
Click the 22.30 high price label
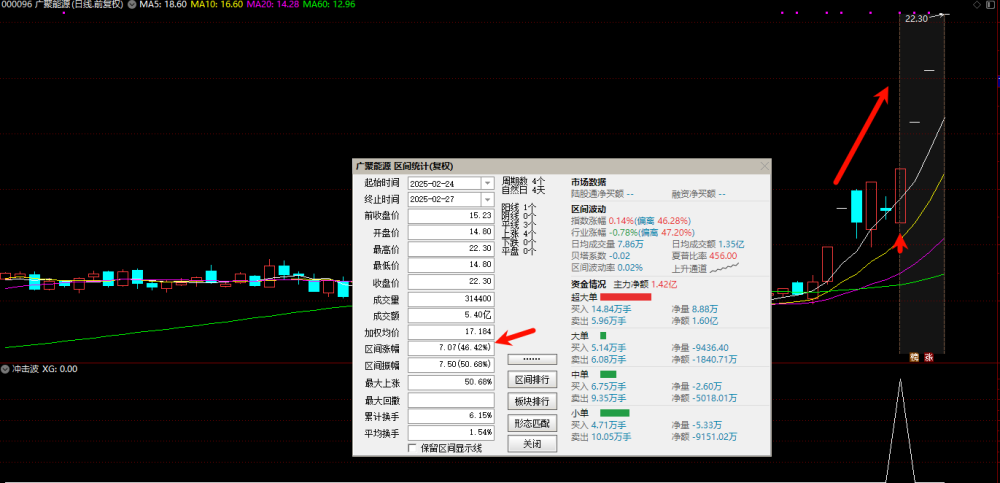pos(916,19)
